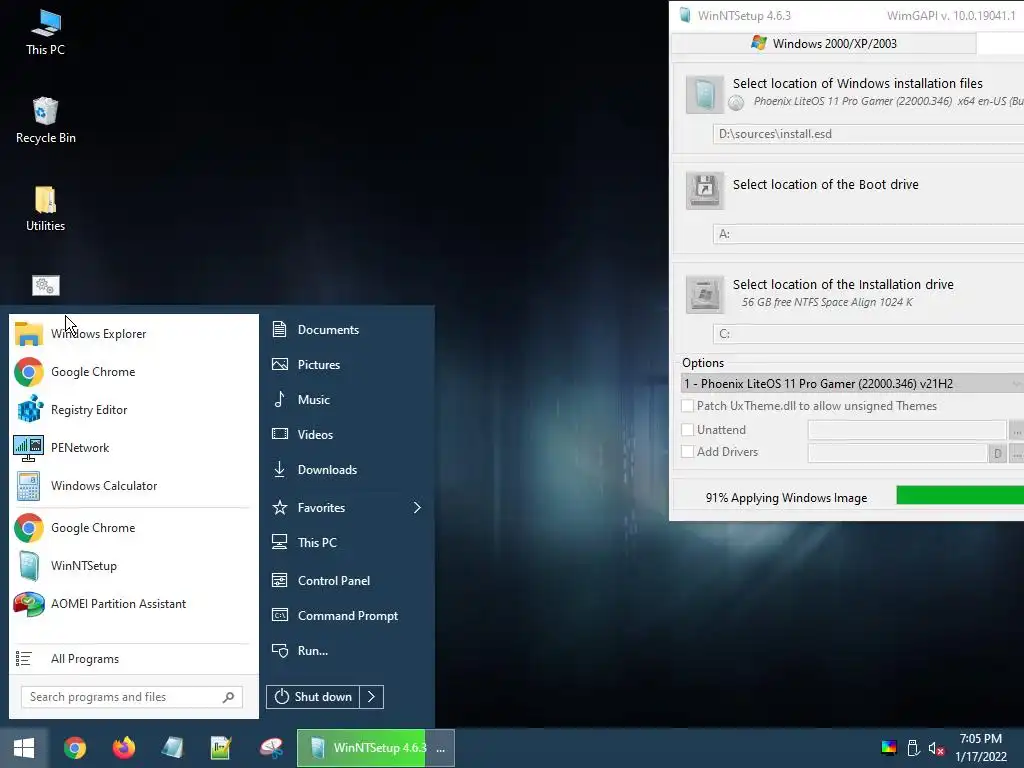Toggle the Unattend checkbox
The width and height of the screenshot is (1024, 768).
[x=687, y=430]
